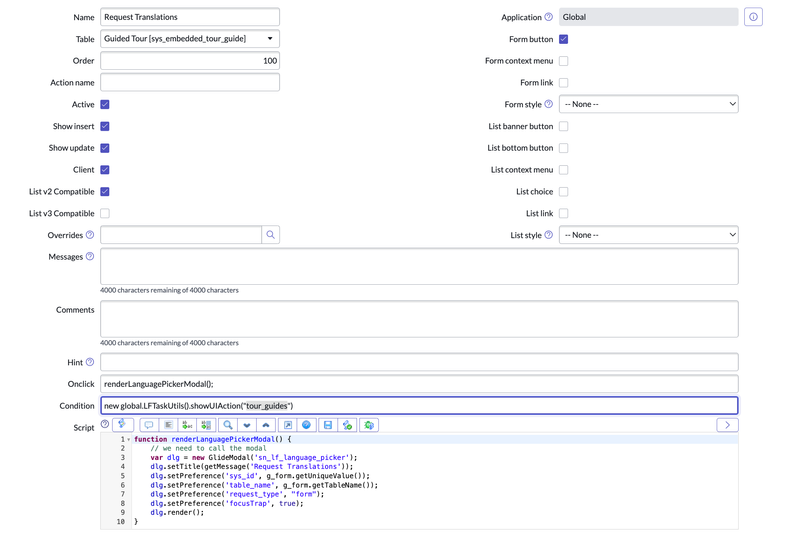Click the replace all icon in script toolbar
The image size is (792, 540).
207,425
